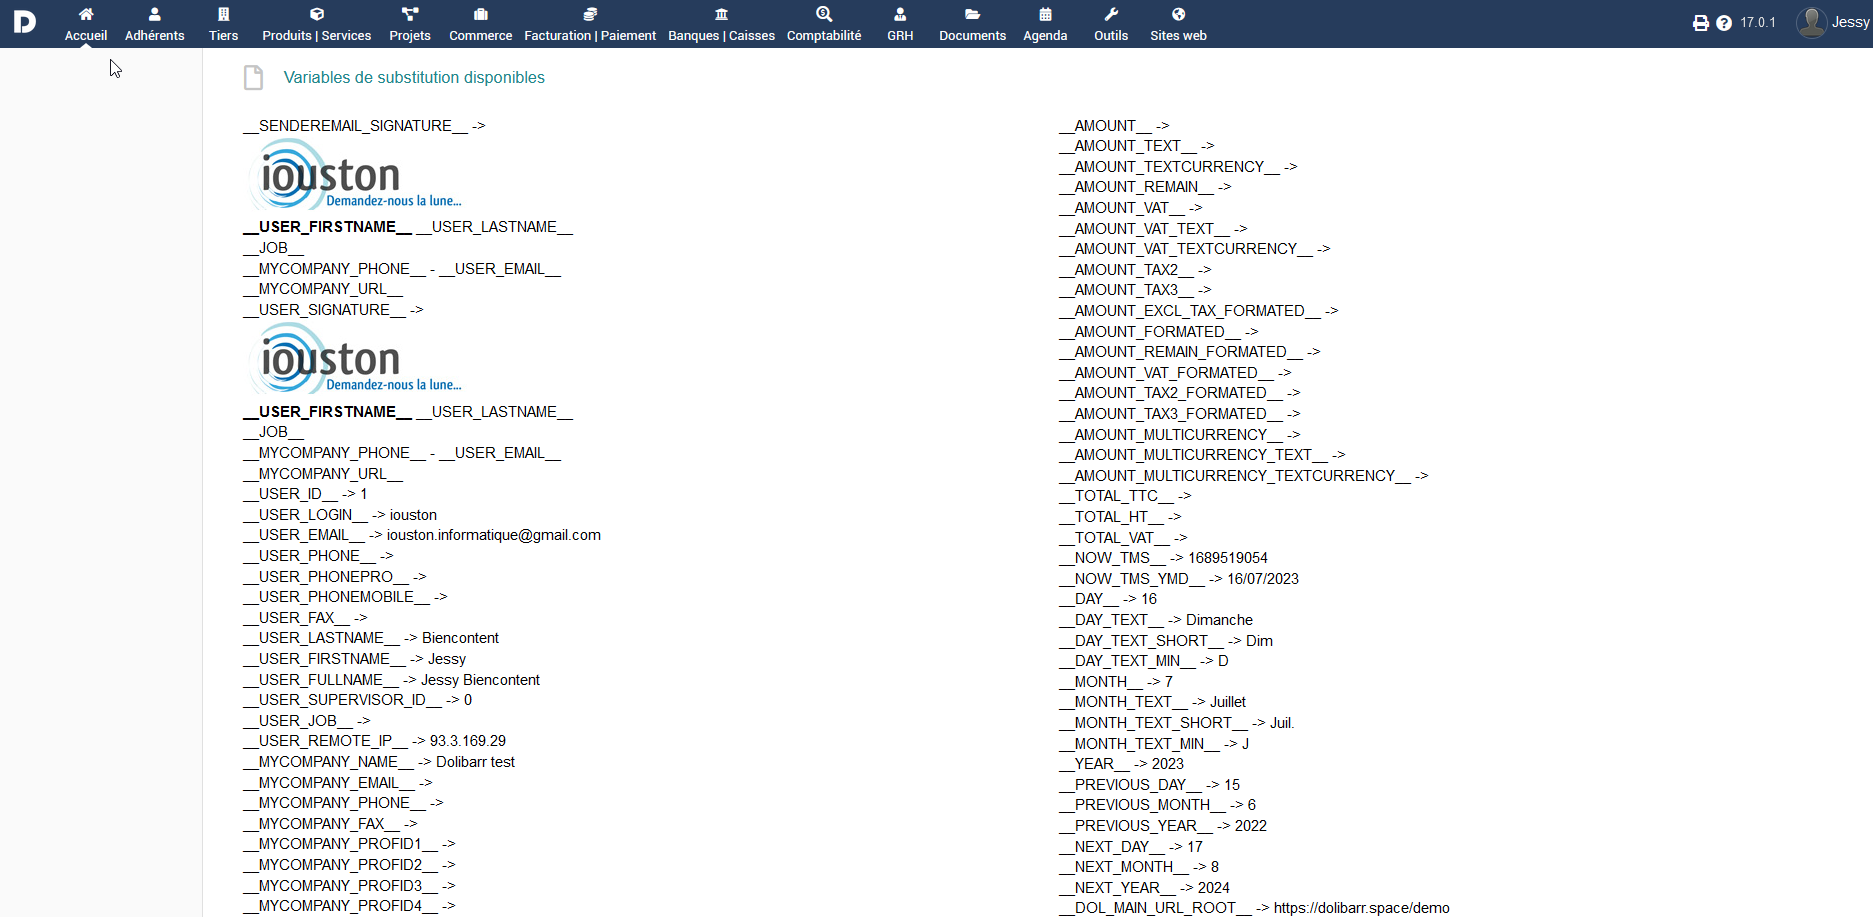Image resolution: width=1873 pixels, height=917 pixels.
Task: Open the Projets module icon
Action: 409,15
